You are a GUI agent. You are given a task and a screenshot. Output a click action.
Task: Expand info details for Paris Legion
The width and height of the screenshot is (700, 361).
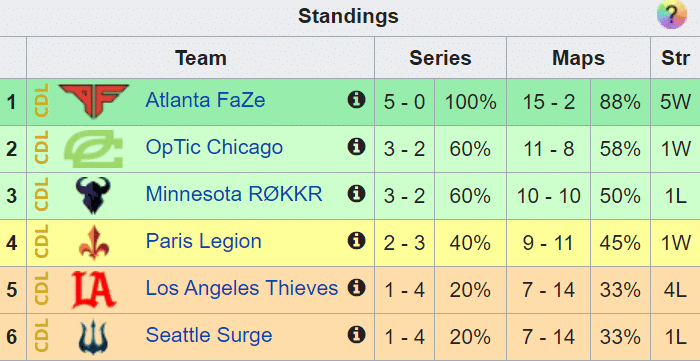(356, 241)
